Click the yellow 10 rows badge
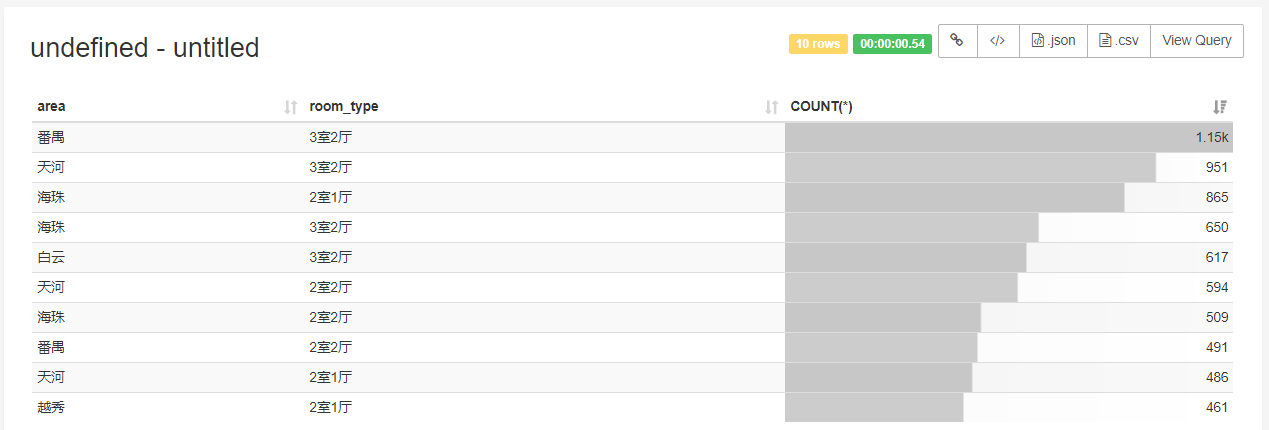 coord(818,44)
